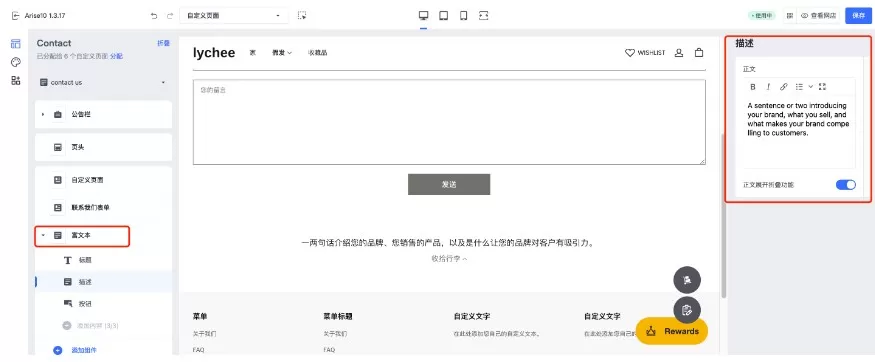Click FAQ under the 菜单标题 column
Screen dimensions: 875x362
pos(329,350)
